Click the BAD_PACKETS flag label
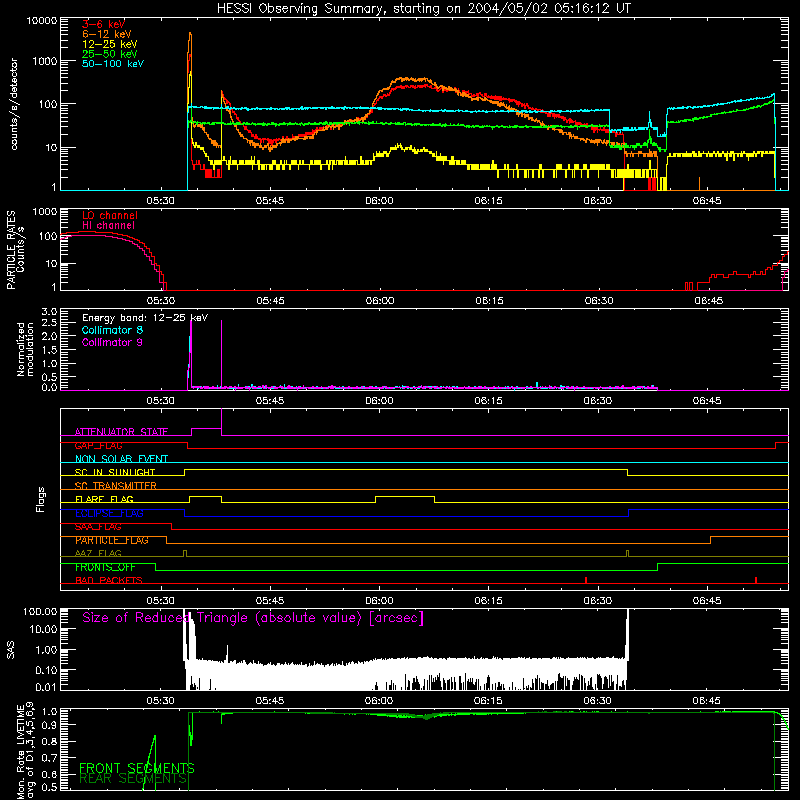800x800 pixels. click(x=109, y=581)
